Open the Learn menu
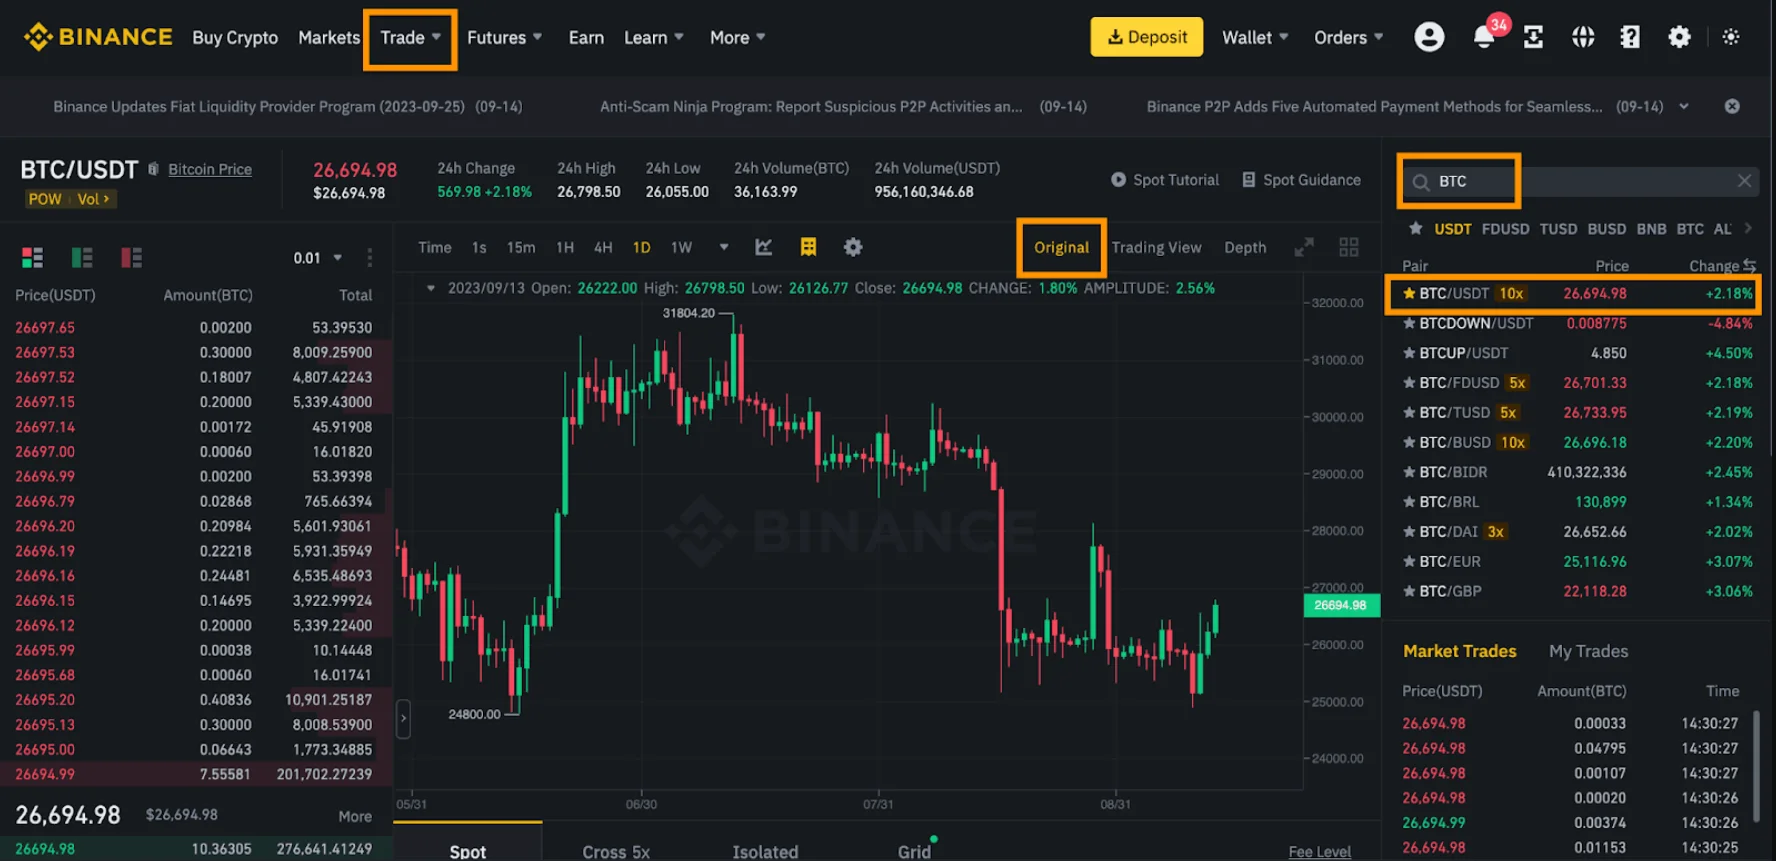 coord(654,38)
